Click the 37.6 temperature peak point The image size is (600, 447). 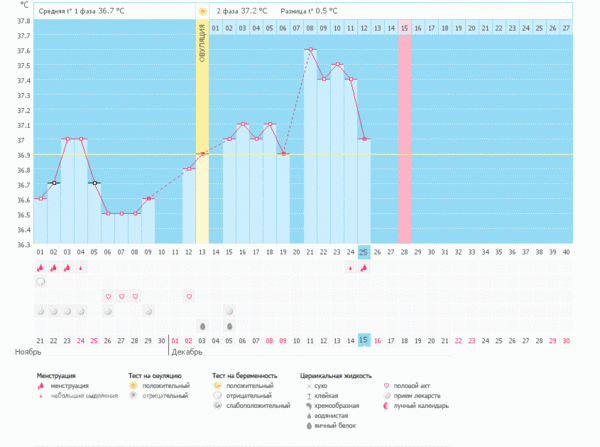tap(310, 50)
